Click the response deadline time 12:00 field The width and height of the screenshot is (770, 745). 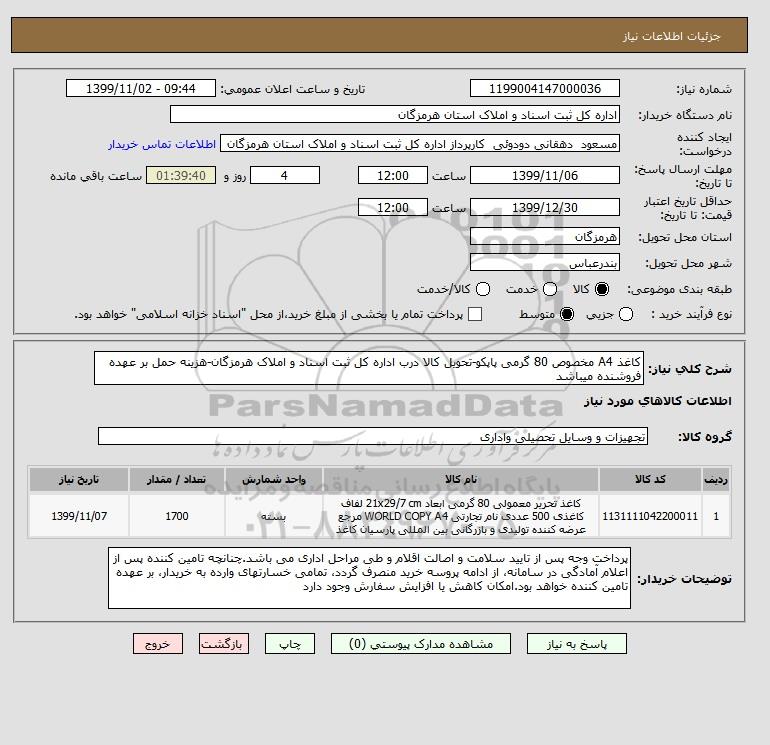pyautogui.click(x=393, y=175)
